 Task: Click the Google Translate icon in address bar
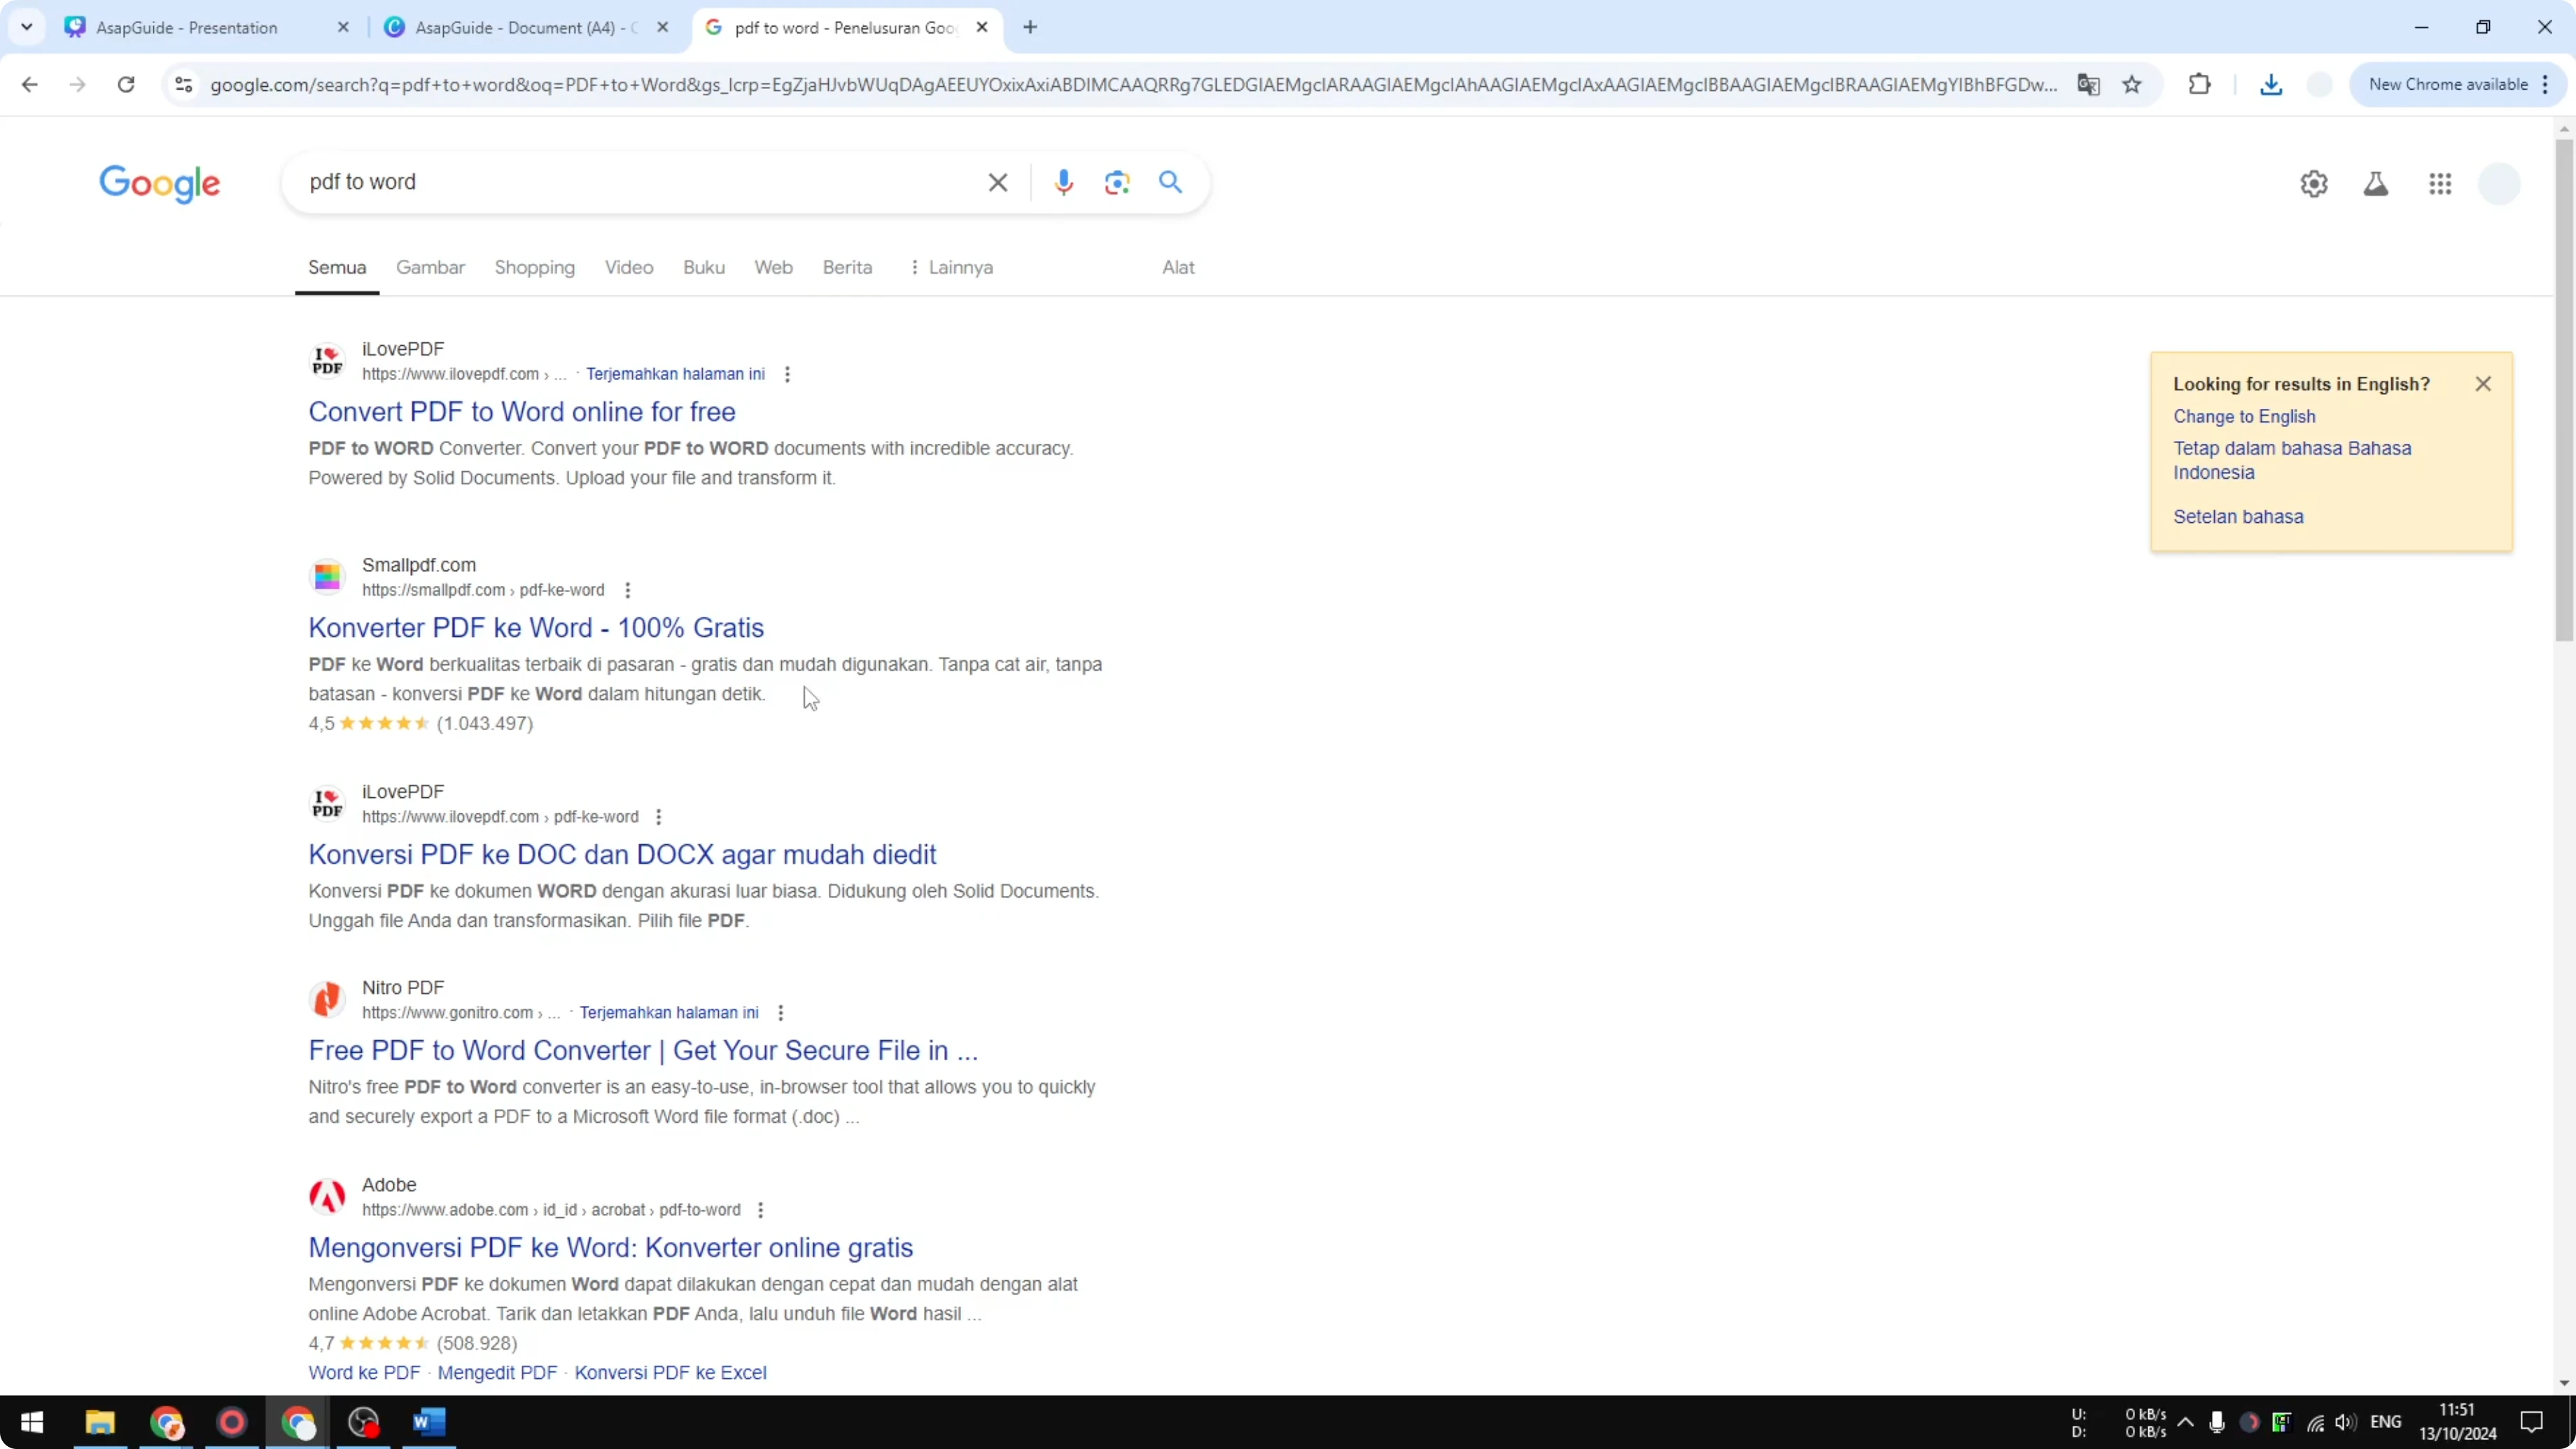2088,85
